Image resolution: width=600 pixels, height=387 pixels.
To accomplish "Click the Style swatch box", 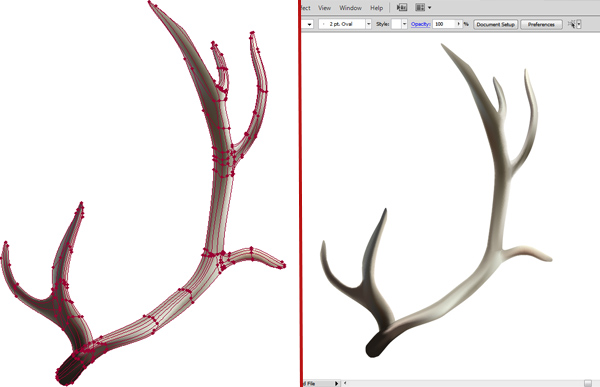I will click(396, 24).
